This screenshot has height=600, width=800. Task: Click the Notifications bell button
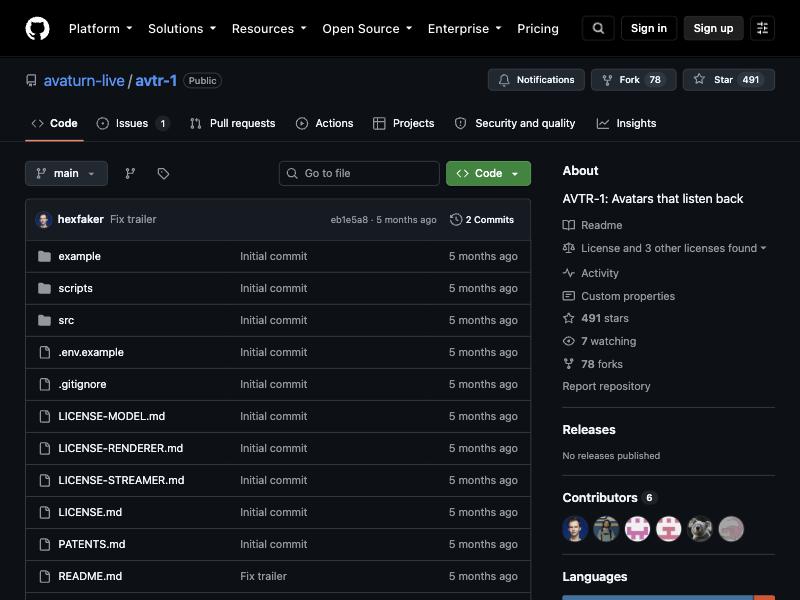536,80
